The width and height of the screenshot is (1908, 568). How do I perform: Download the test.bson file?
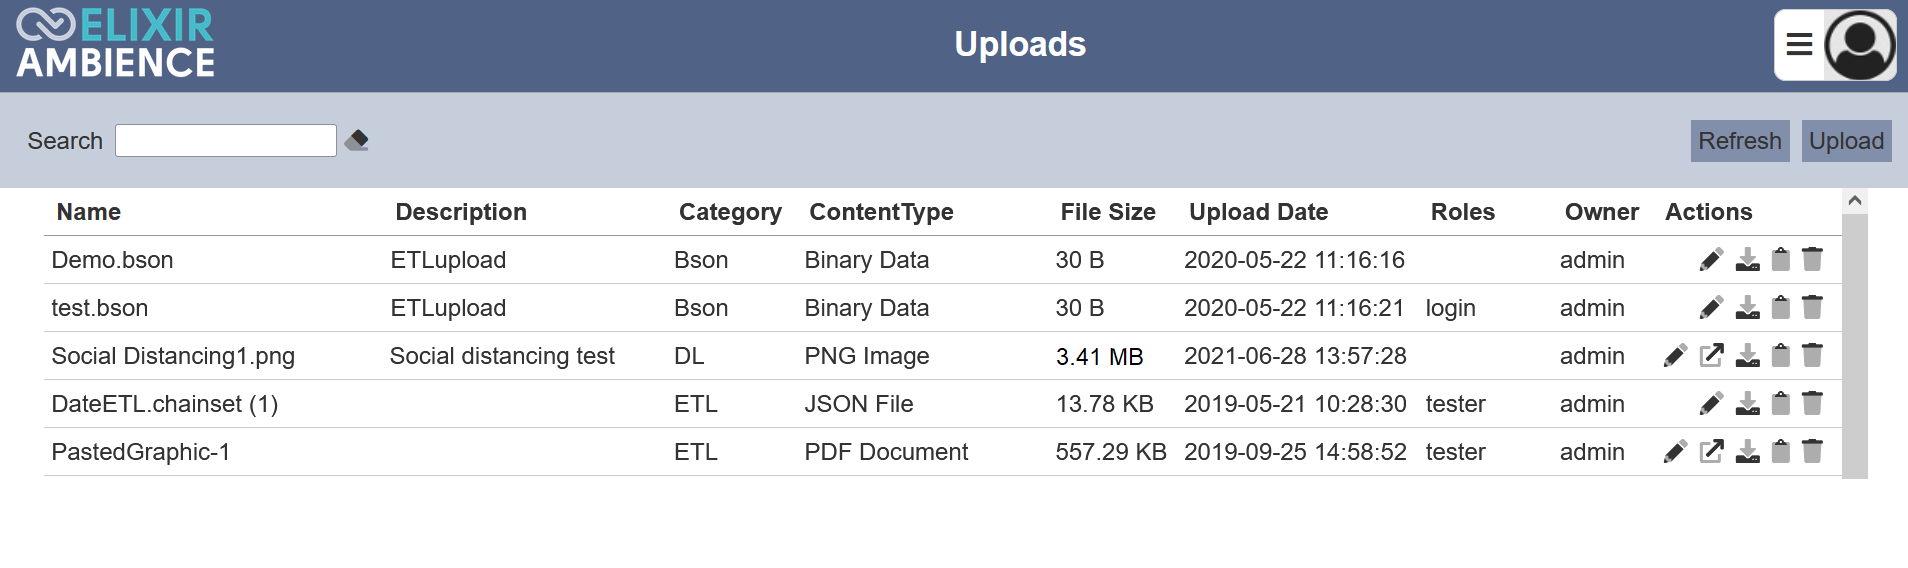[x=1747, y=308]
